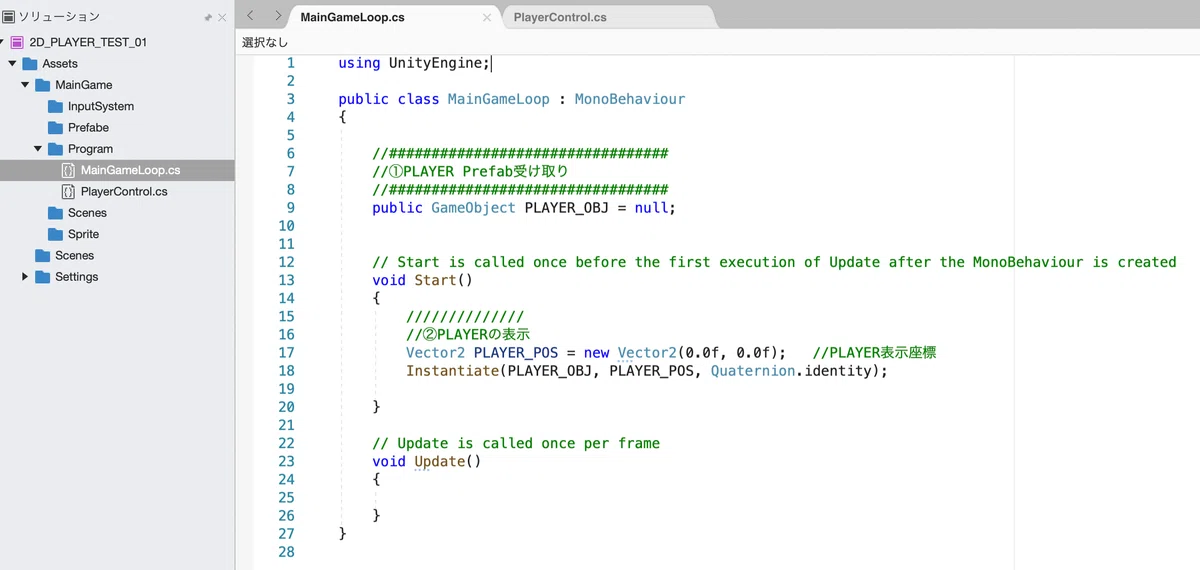Click the Program folder icon

tap(56, 149)
